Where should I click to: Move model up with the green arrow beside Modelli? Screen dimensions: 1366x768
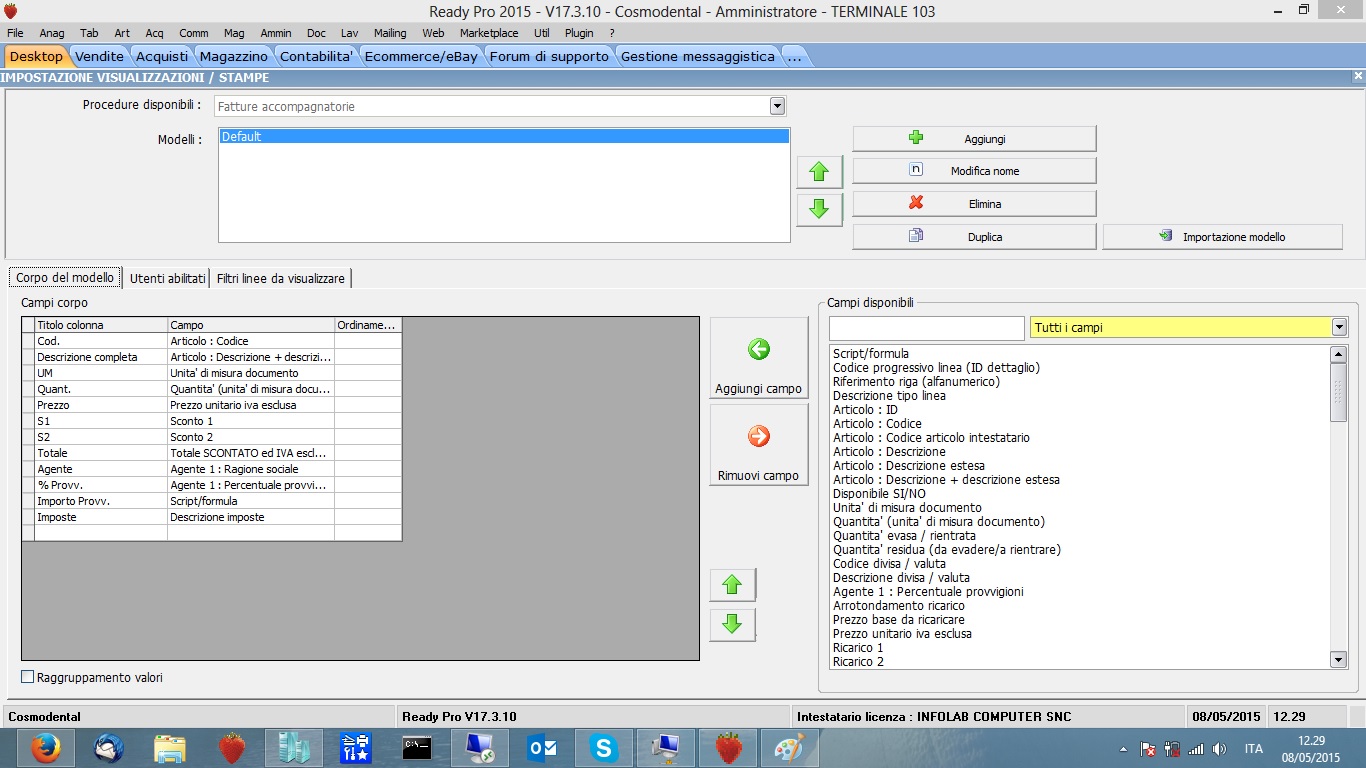(x=819, y=172)
